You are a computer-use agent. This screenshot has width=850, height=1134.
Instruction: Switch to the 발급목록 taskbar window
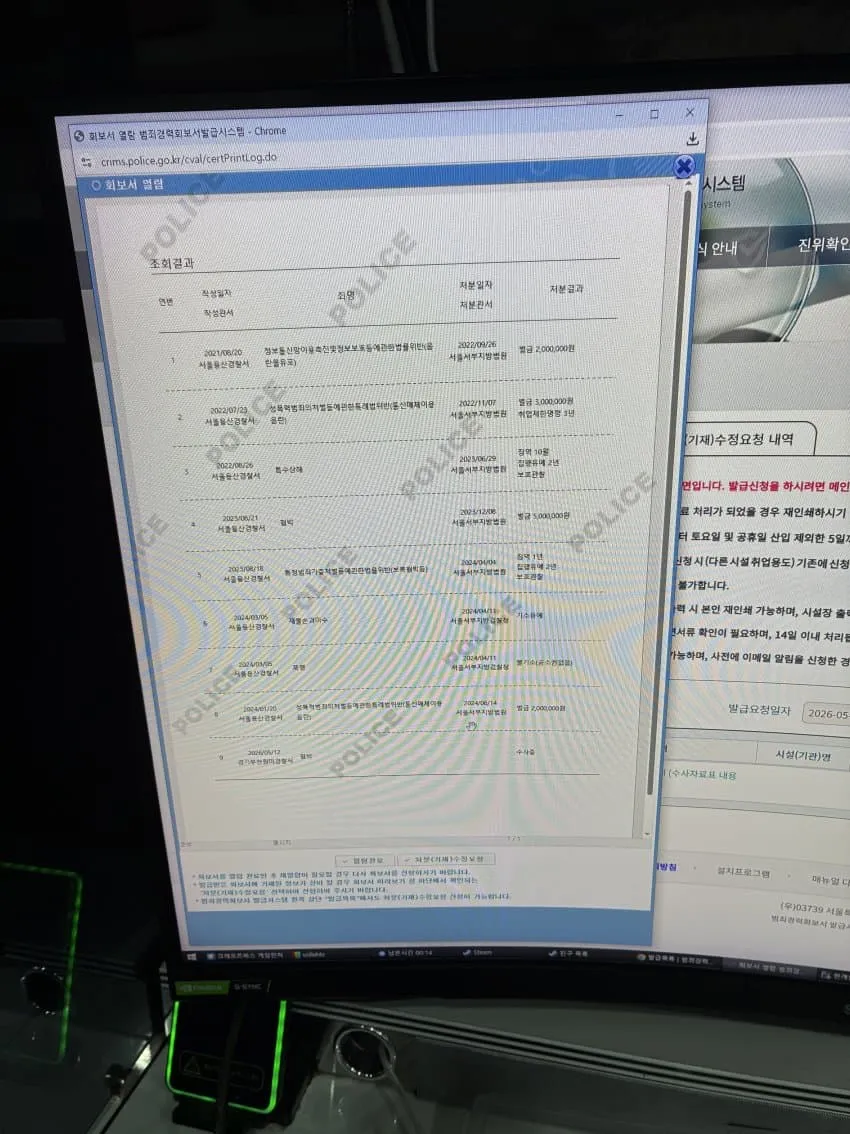pos(674,958)
